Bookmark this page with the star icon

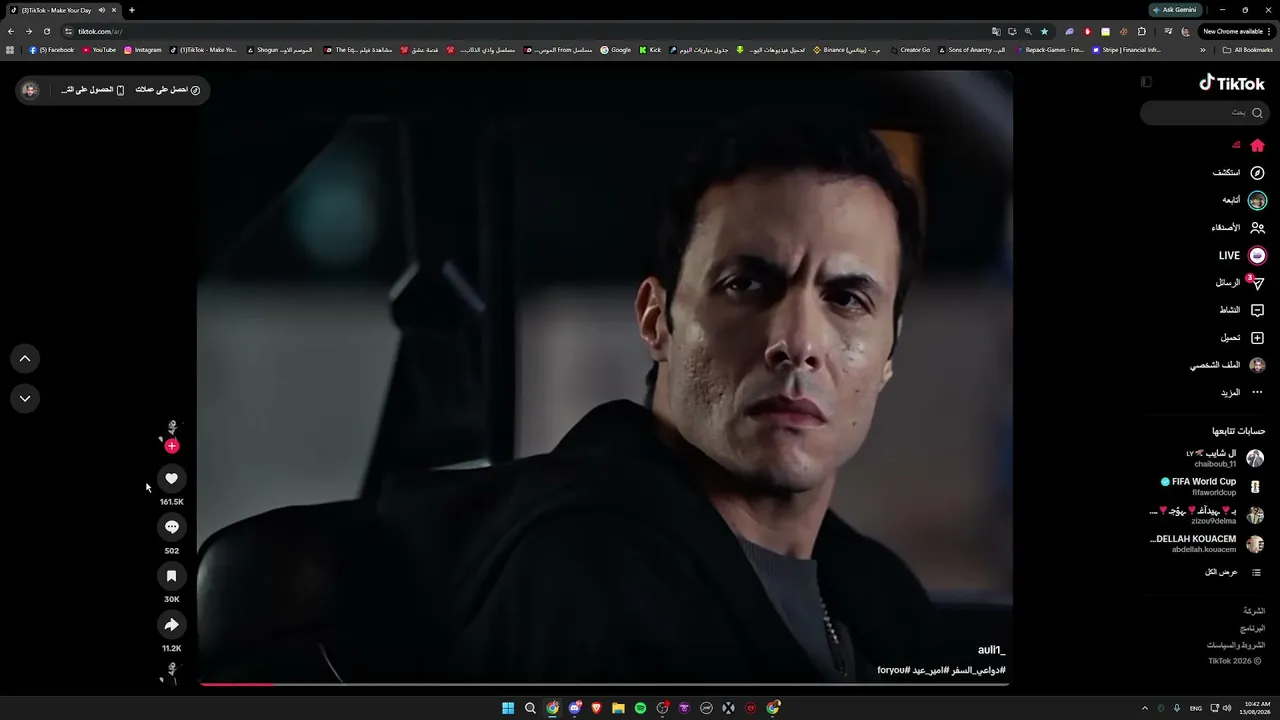click(x=1044, y=31)
